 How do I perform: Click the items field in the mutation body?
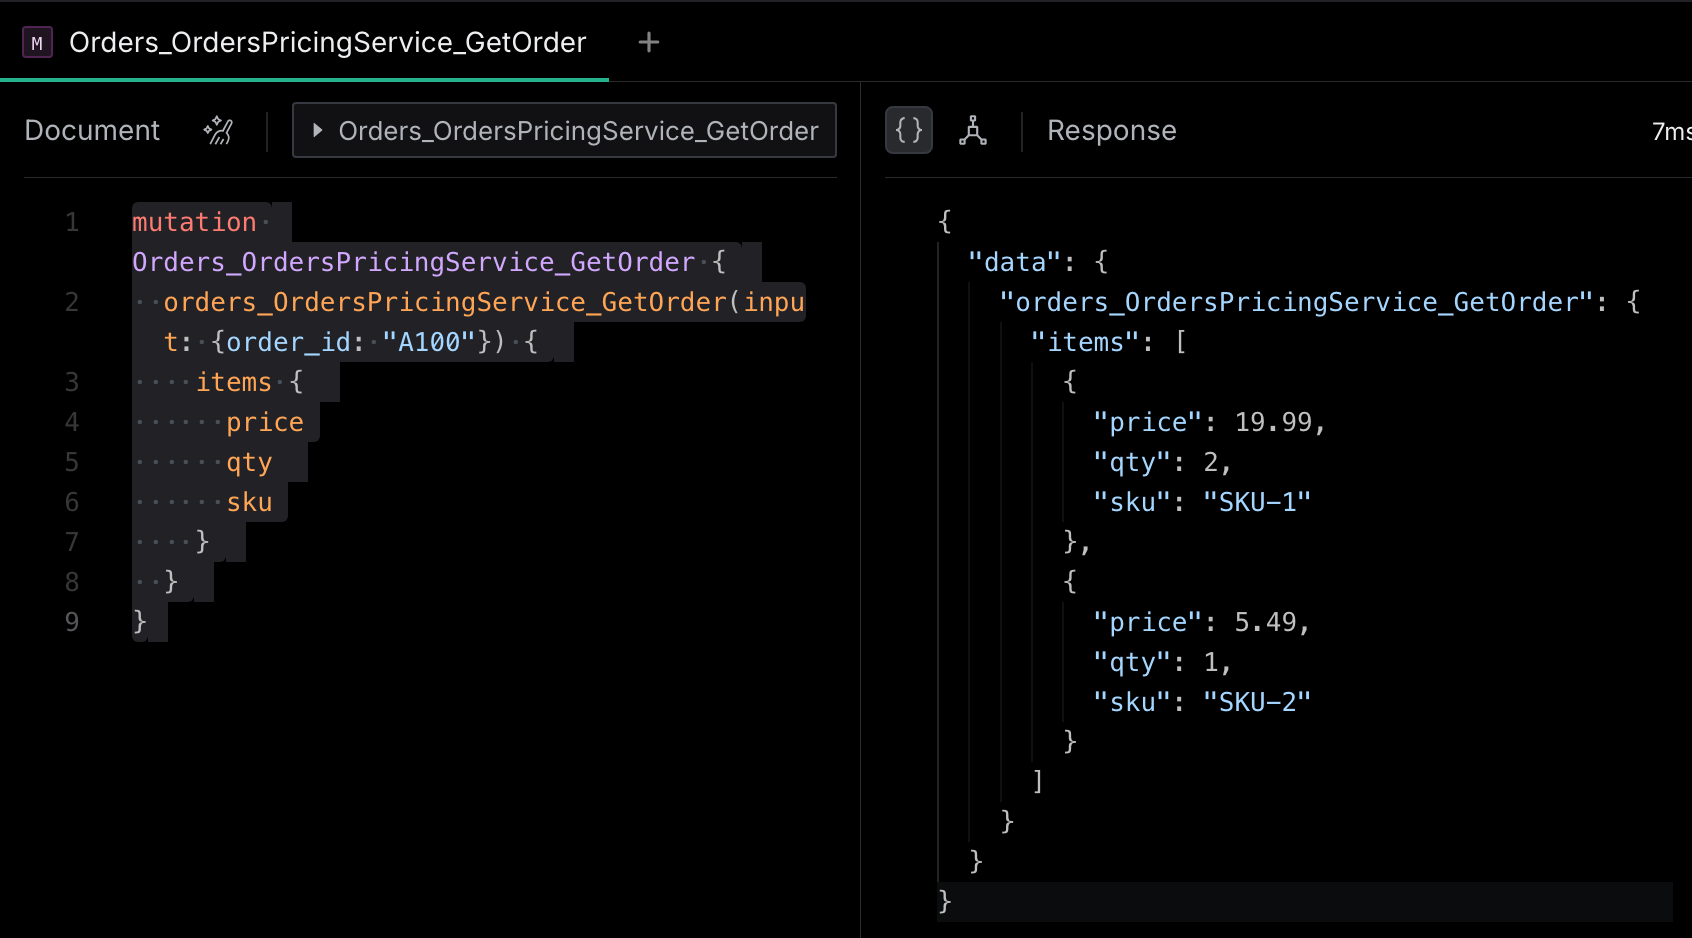(234, 381)
